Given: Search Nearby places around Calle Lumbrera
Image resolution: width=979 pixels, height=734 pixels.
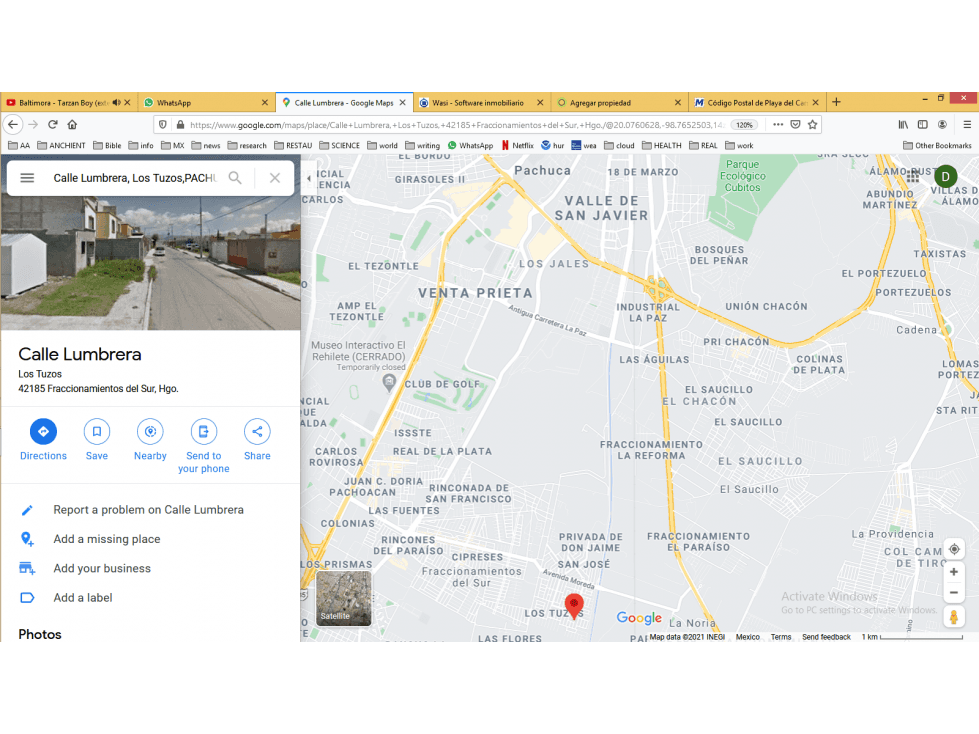Looking at the screenshot, I should (150, 440).
